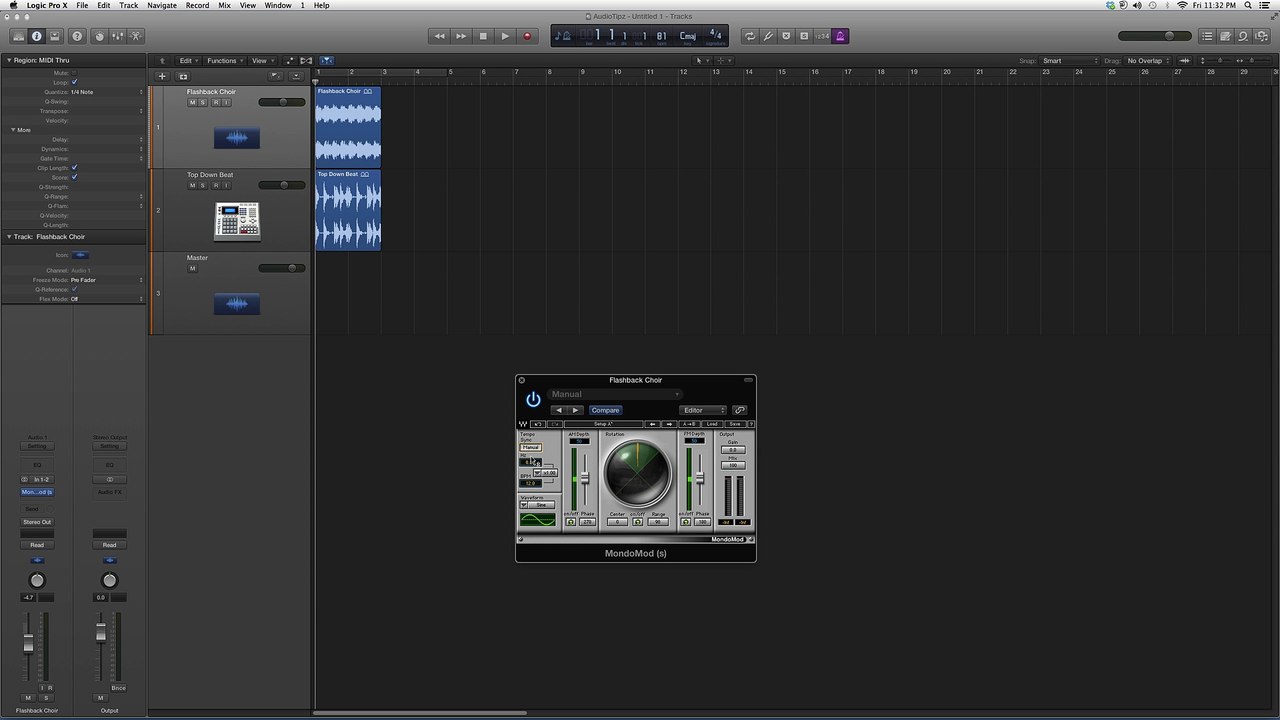The height and width of the screenshot is (720, 1280).
Task: Open the Mixer button in control bar
Action: click(x=117, y=36)
